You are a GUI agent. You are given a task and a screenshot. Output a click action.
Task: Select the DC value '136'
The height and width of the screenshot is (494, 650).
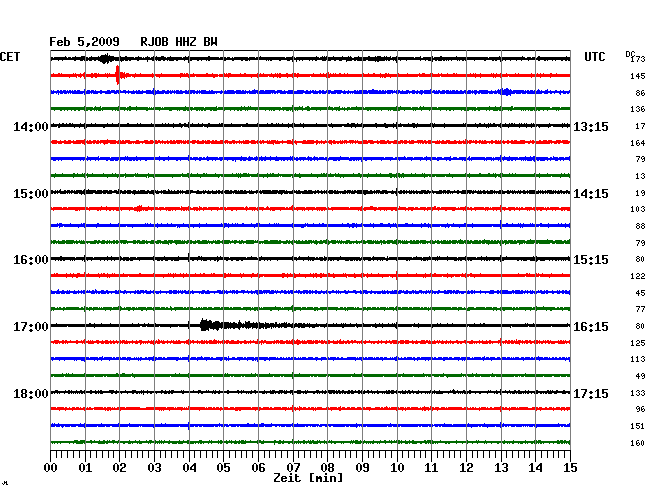(638, 109)
